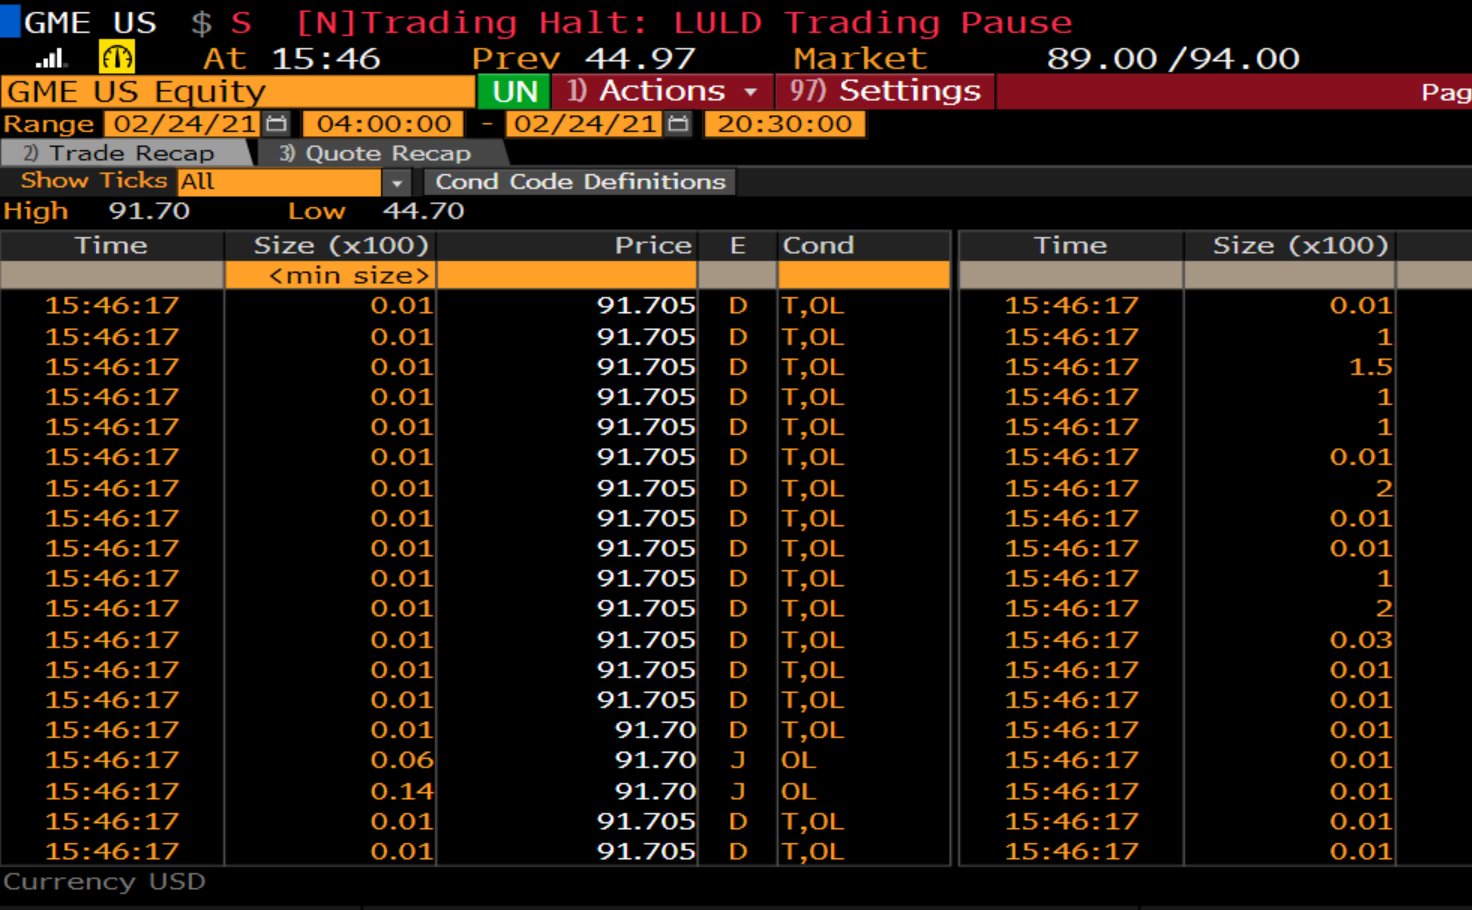The width and height of the screenshot is (1472, 910).
Task: Click the yellow gauge icon
Action: (117, 58)
